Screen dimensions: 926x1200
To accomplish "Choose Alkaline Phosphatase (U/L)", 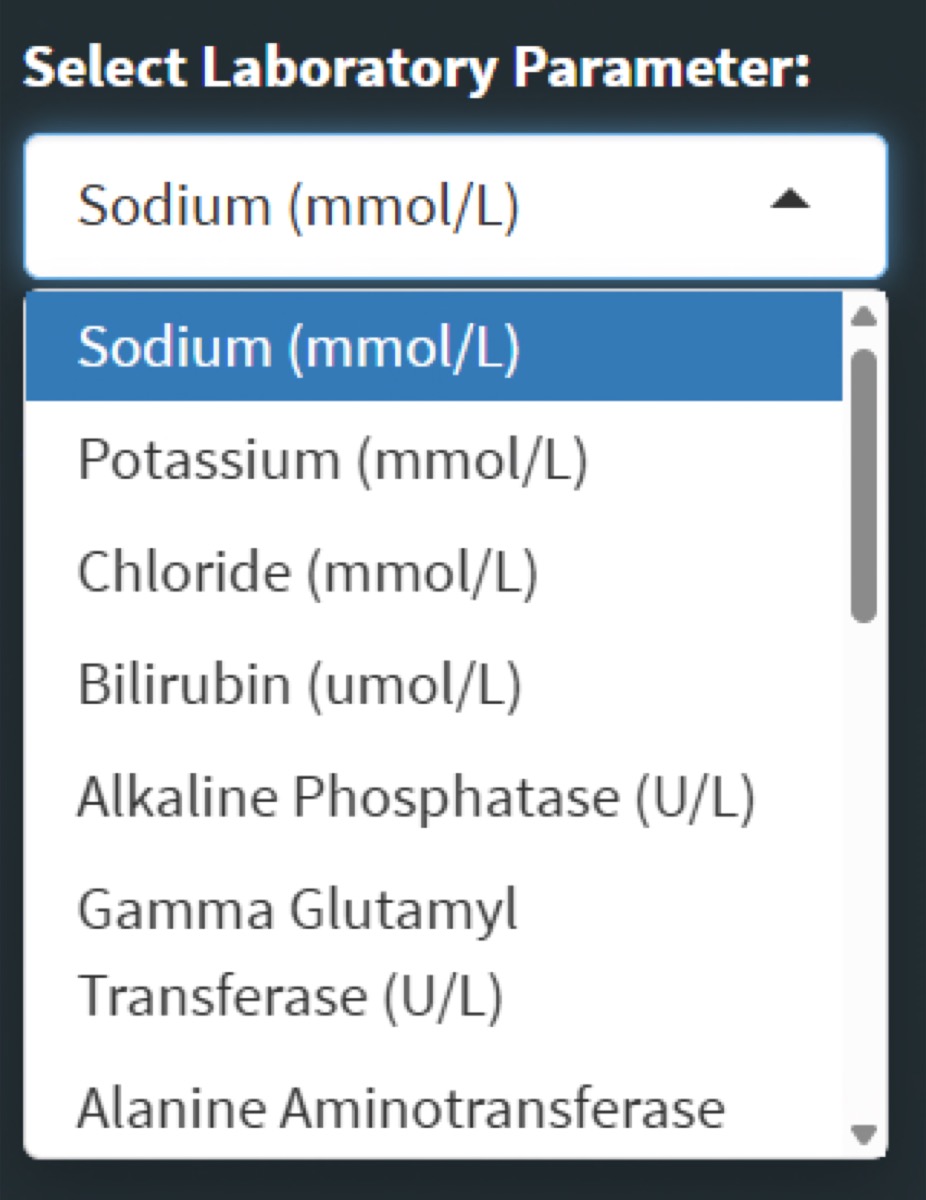I will [415, 798].
